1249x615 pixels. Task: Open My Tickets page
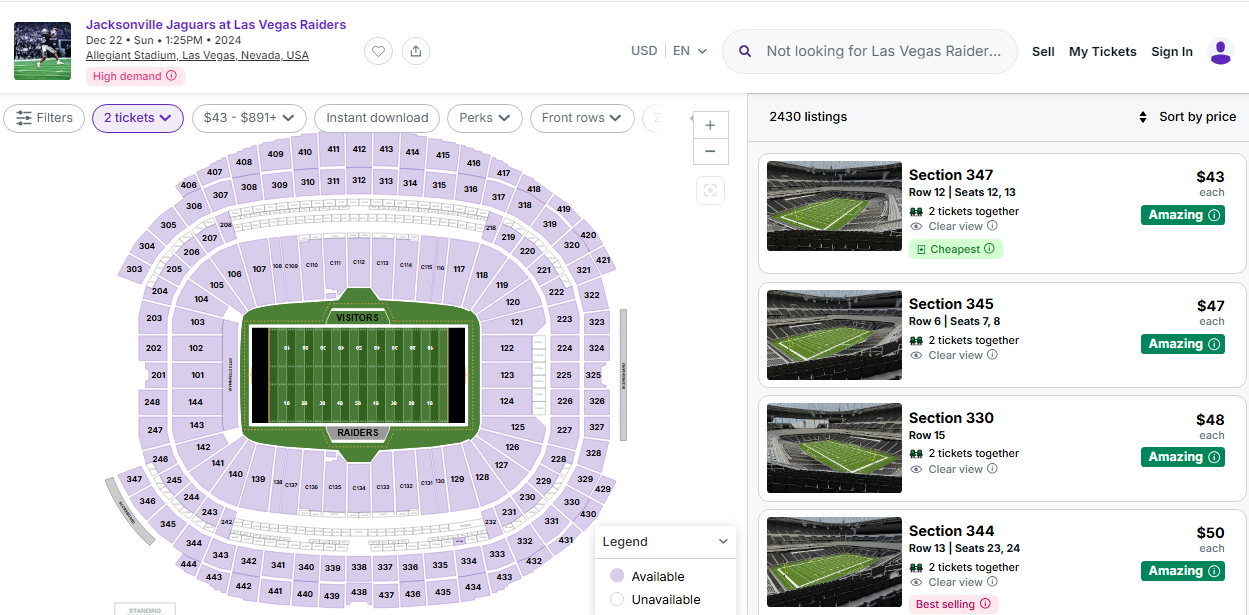(x=1102, y=52)
